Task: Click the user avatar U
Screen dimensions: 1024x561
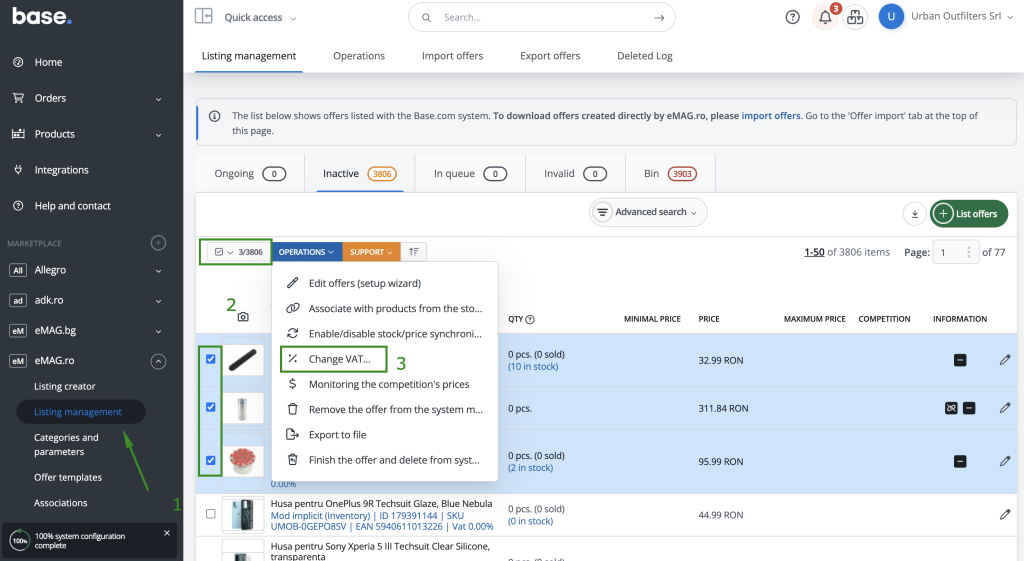Action: (x=891, y=16)
